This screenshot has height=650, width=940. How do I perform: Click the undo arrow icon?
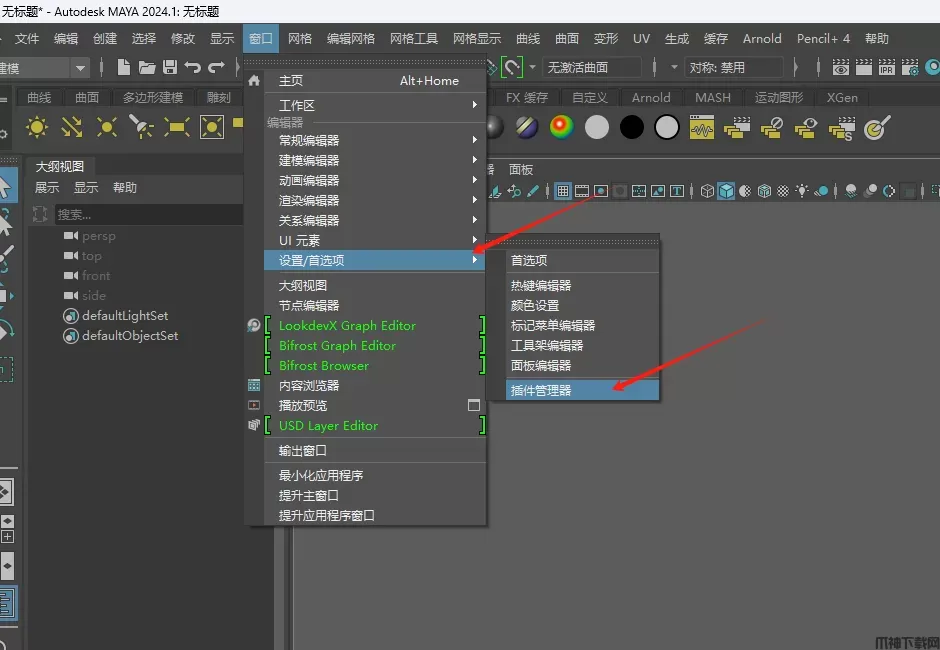(x=193, y=68)
